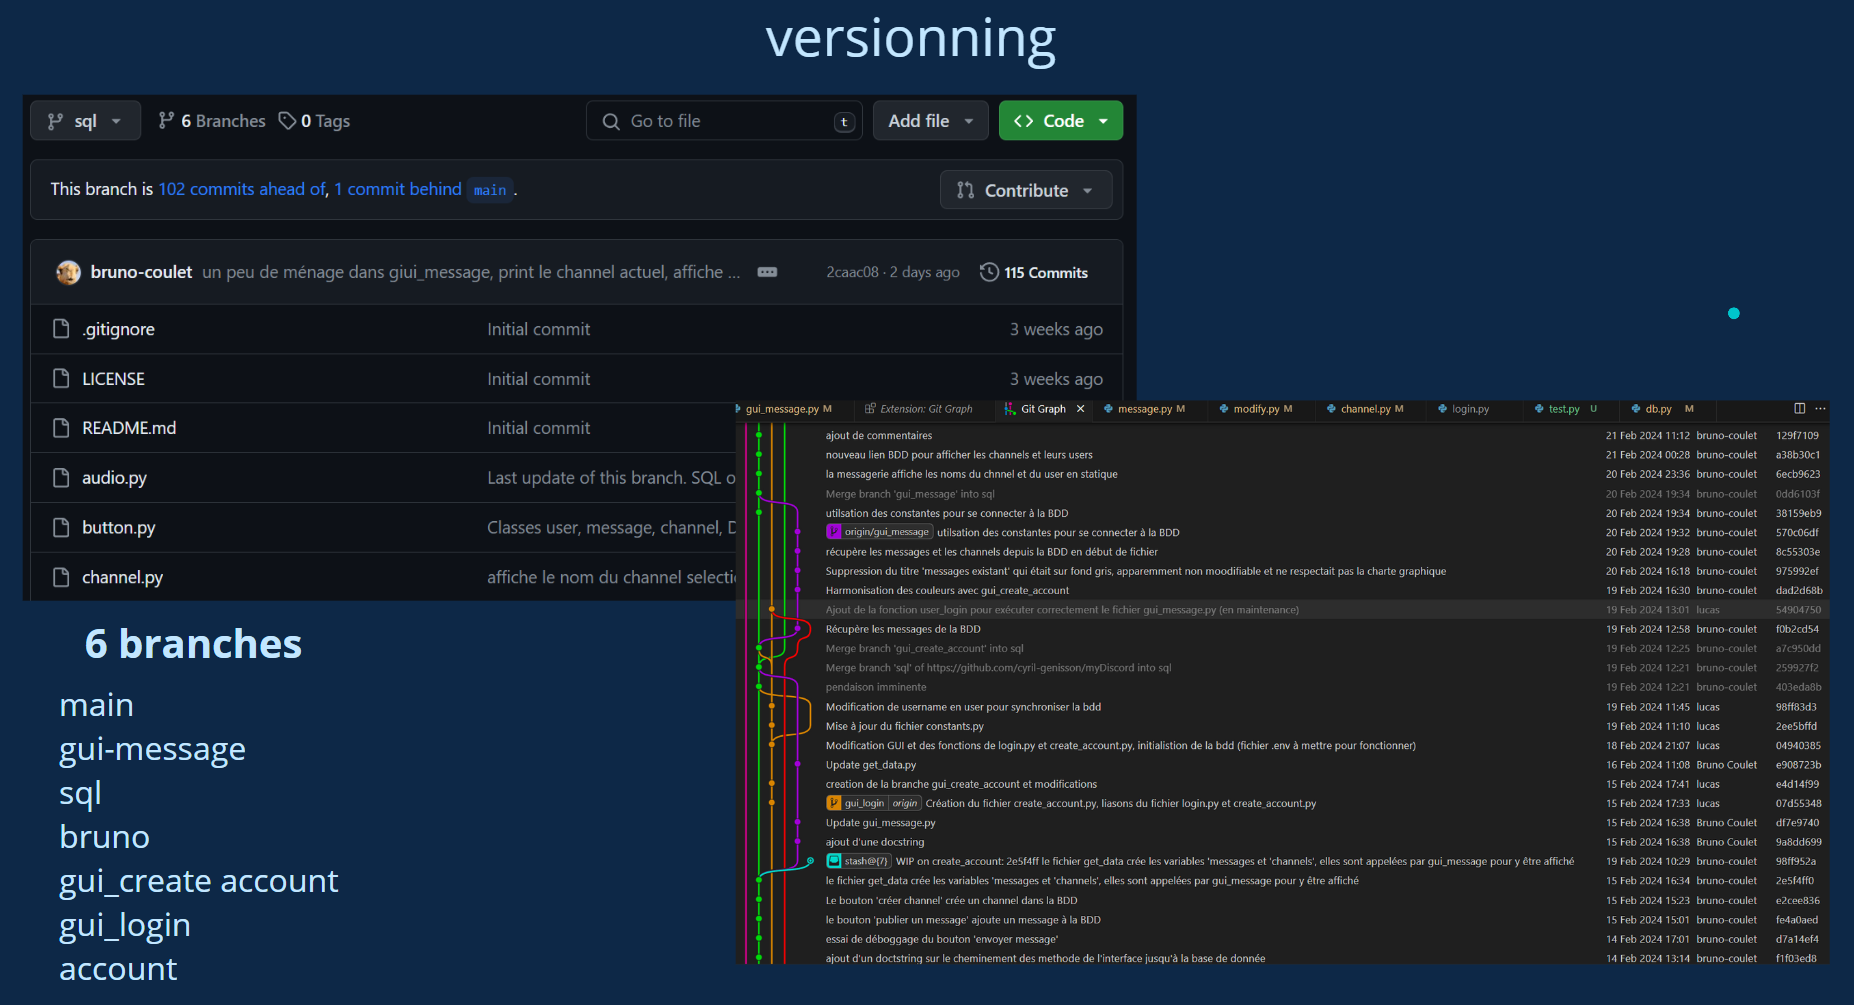Select commit 'Merge branch 'gui_message' into sql'
Screen dimensions: 1854x1005
point(910,494)
